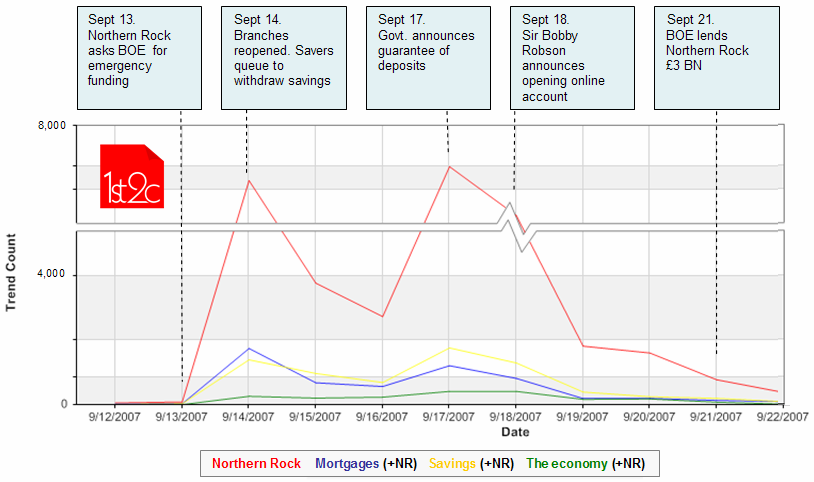
Task: Click the 9/15/2007 date label
Action: 315,417
